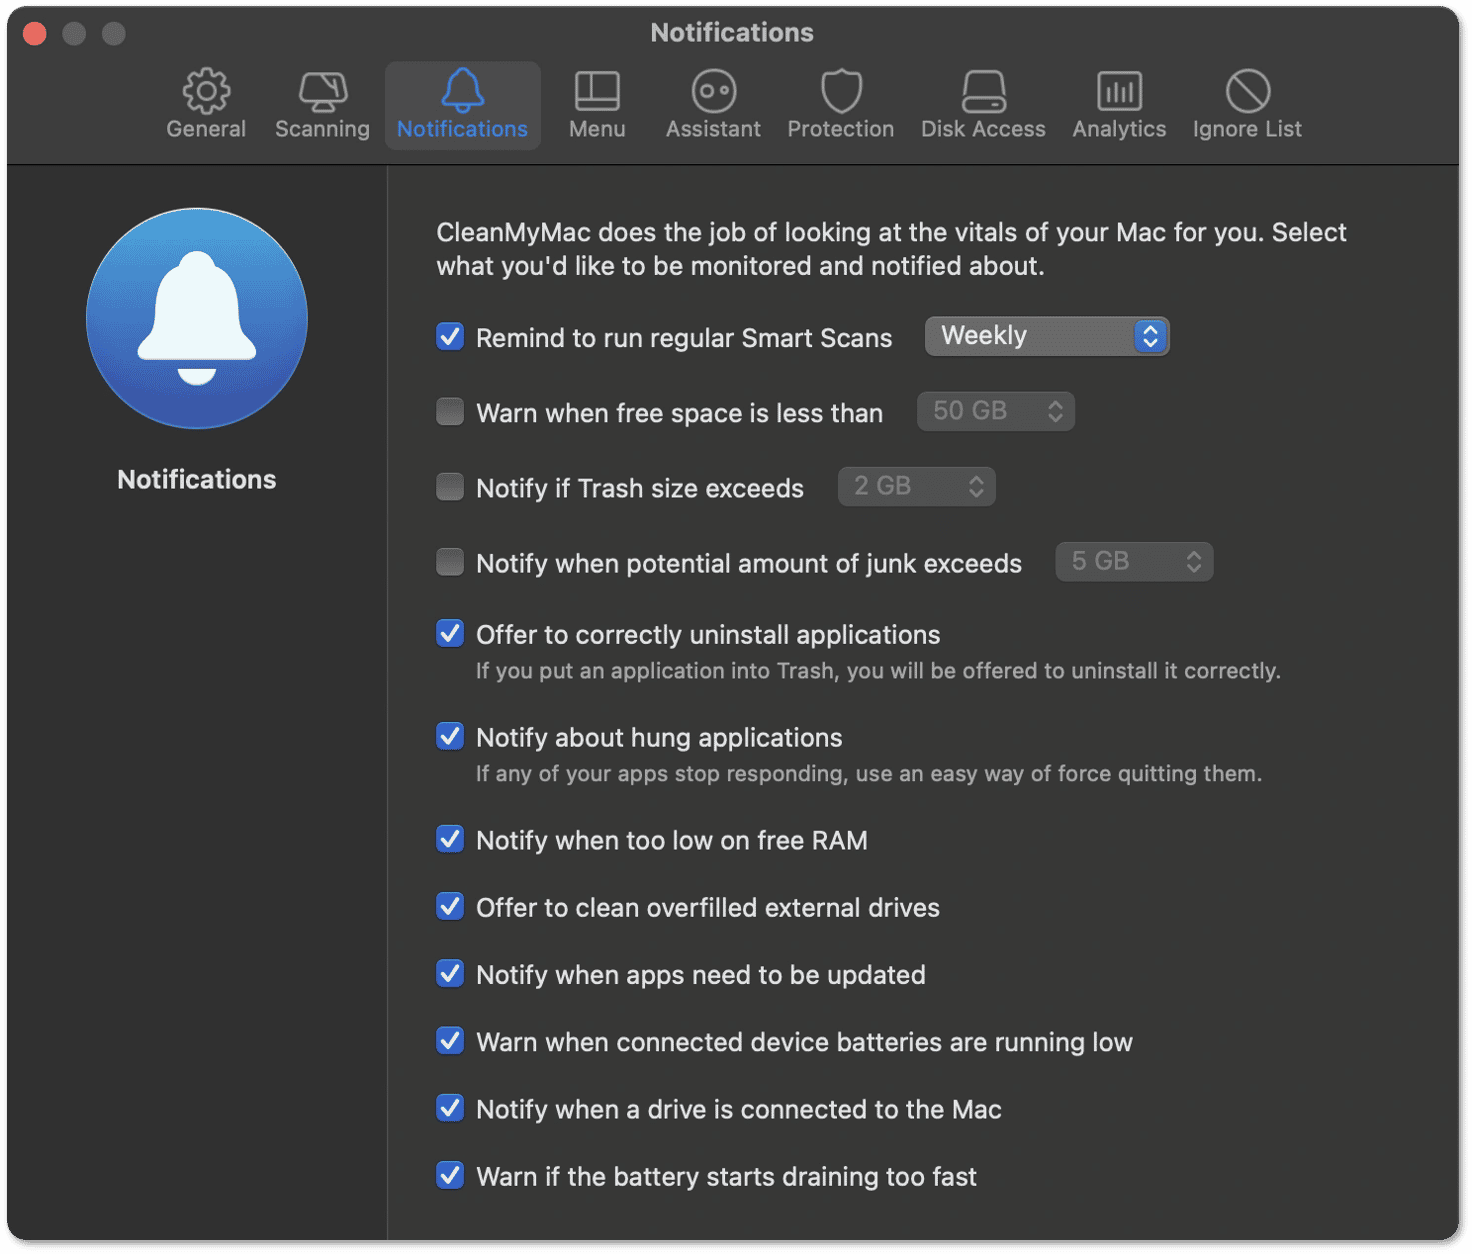Click the 'If you put an application into Trash' description
The height and width of the screenshot is (1254, 1472).
(878, 671)
